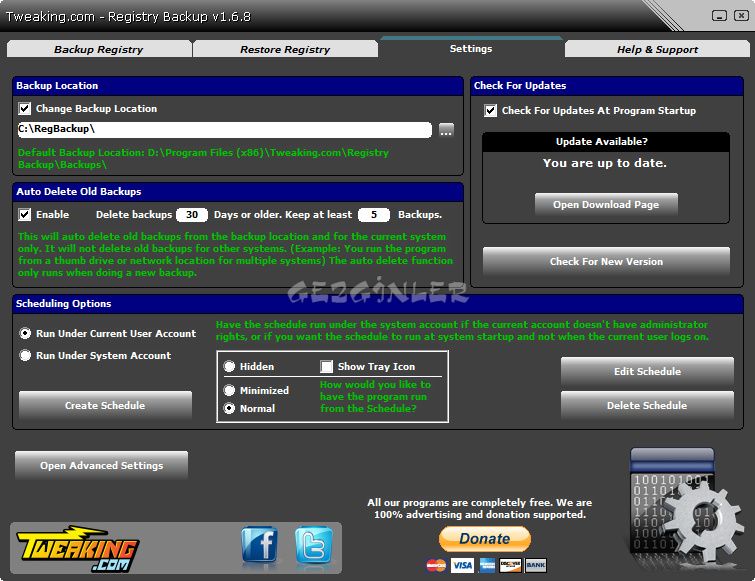The width and height of the screenshot is (755, 581).
Task: Click Create Schedule button
Action: pos(105,405)
